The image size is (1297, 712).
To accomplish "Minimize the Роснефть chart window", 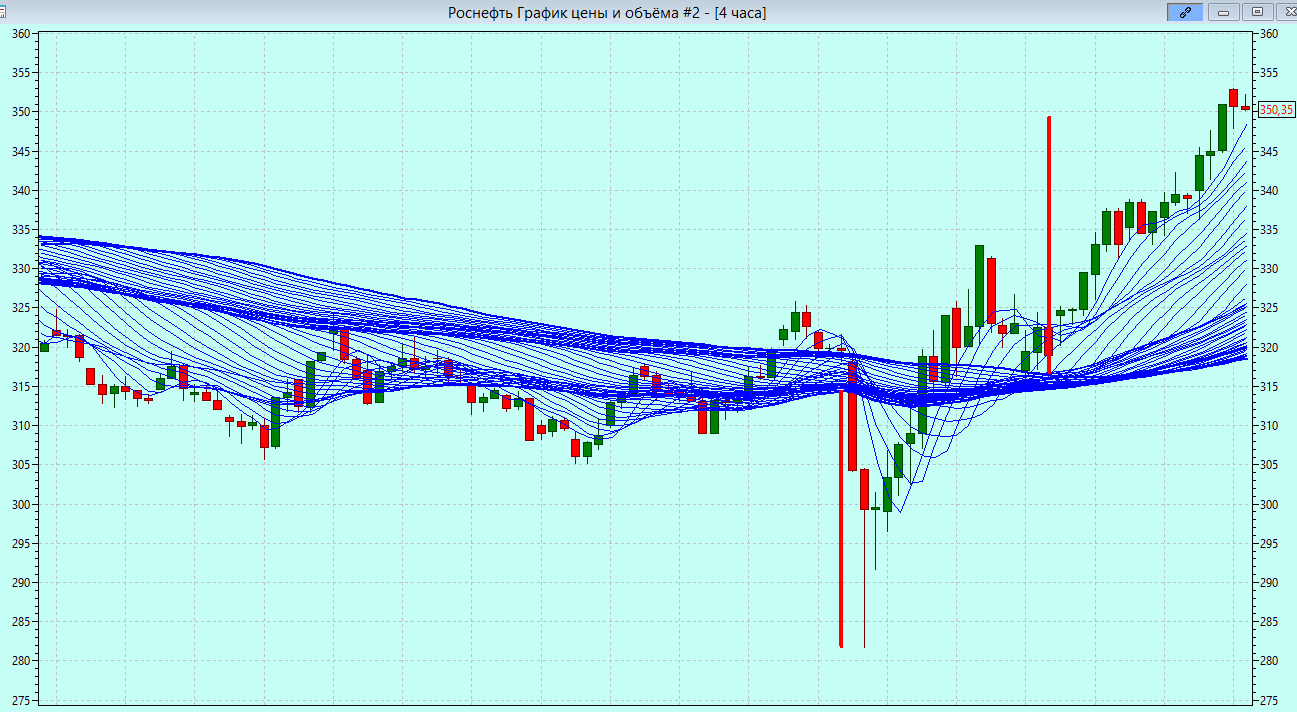I will [1222, 12].
